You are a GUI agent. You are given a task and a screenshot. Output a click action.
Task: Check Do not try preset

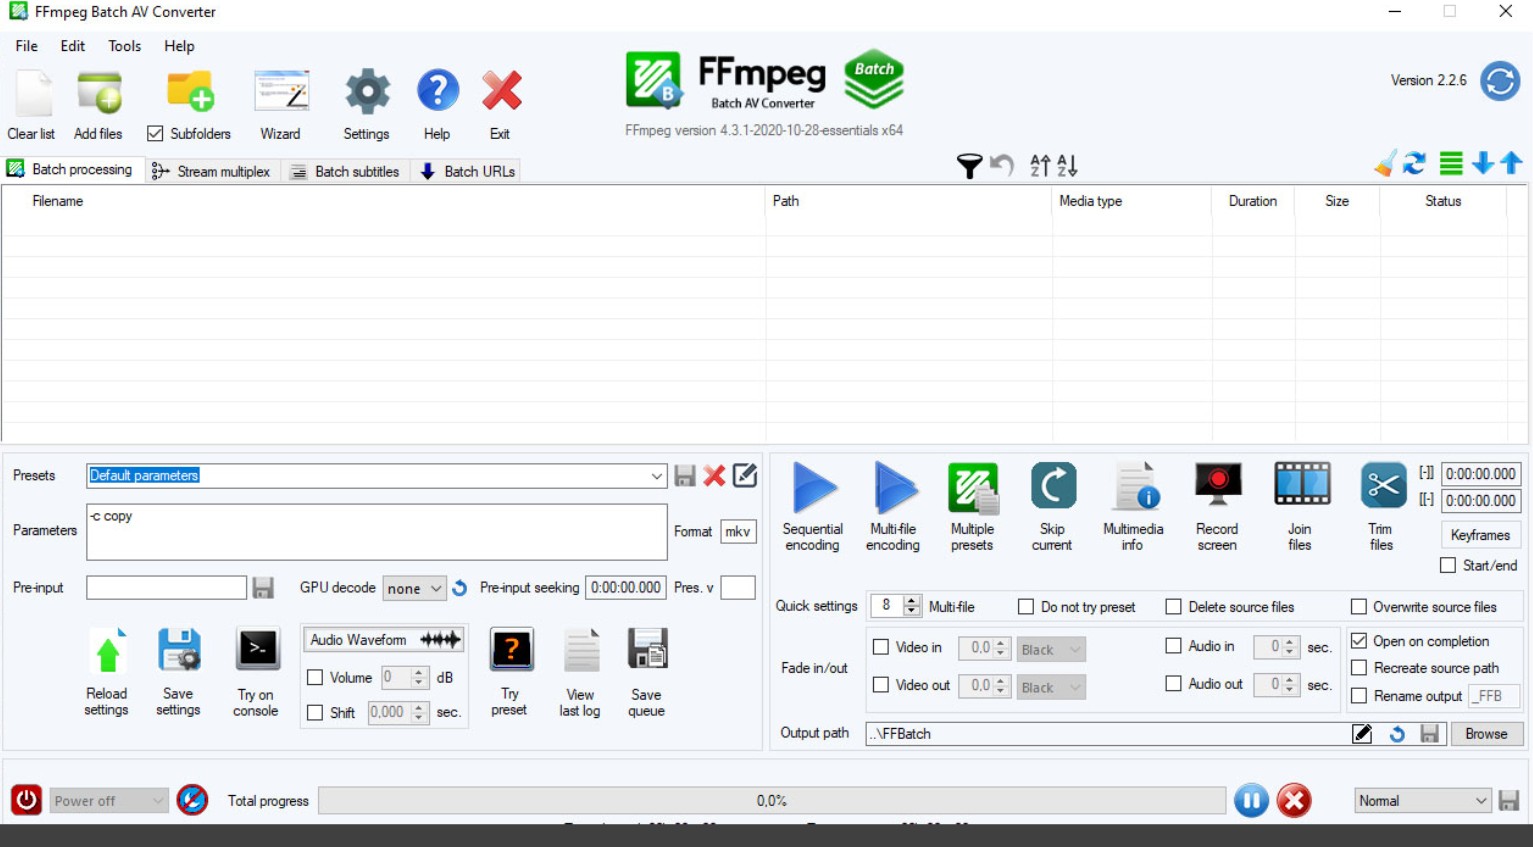(1026, 607)
